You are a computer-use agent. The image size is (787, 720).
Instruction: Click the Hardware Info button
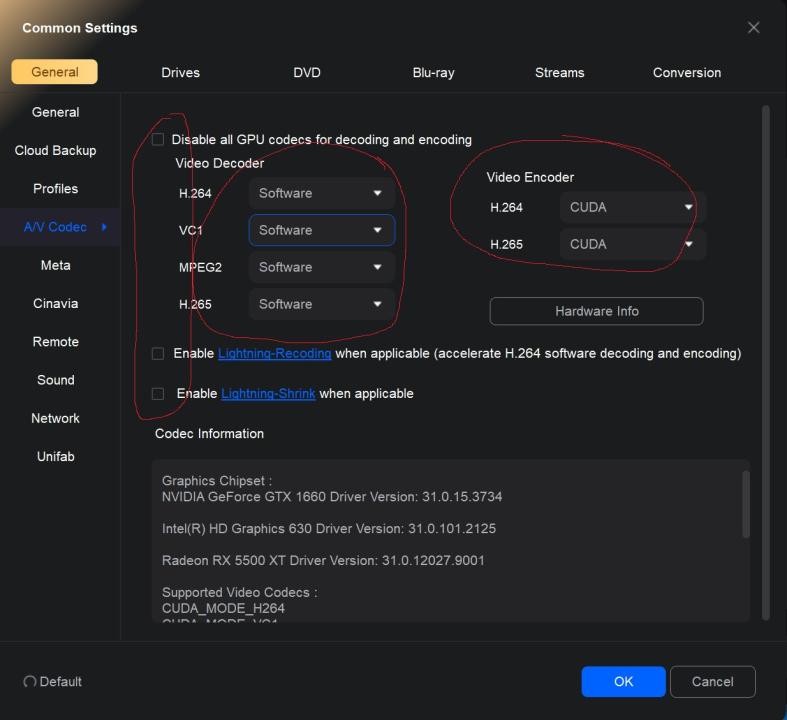(x=596, y=311)
